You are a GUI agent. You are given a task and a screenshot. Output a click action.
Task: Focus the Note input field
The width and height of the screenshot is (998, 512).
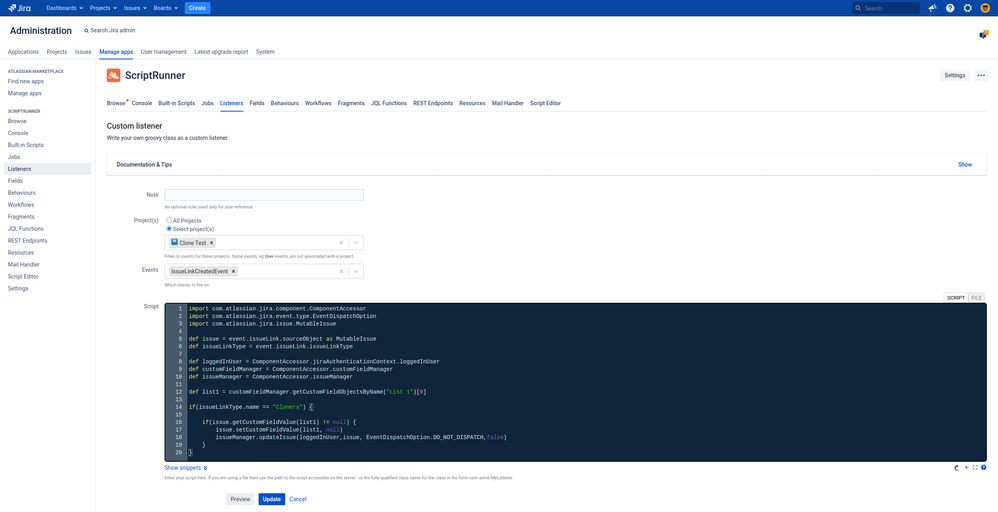[264, 195]
